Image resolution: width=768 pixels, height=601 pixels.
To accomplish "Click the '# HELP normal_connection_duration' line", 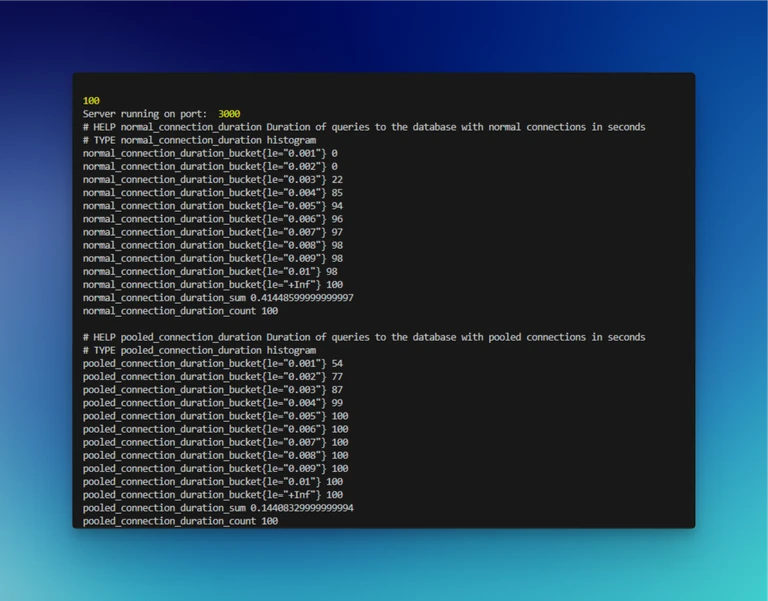I will click(x=364, y=127).
